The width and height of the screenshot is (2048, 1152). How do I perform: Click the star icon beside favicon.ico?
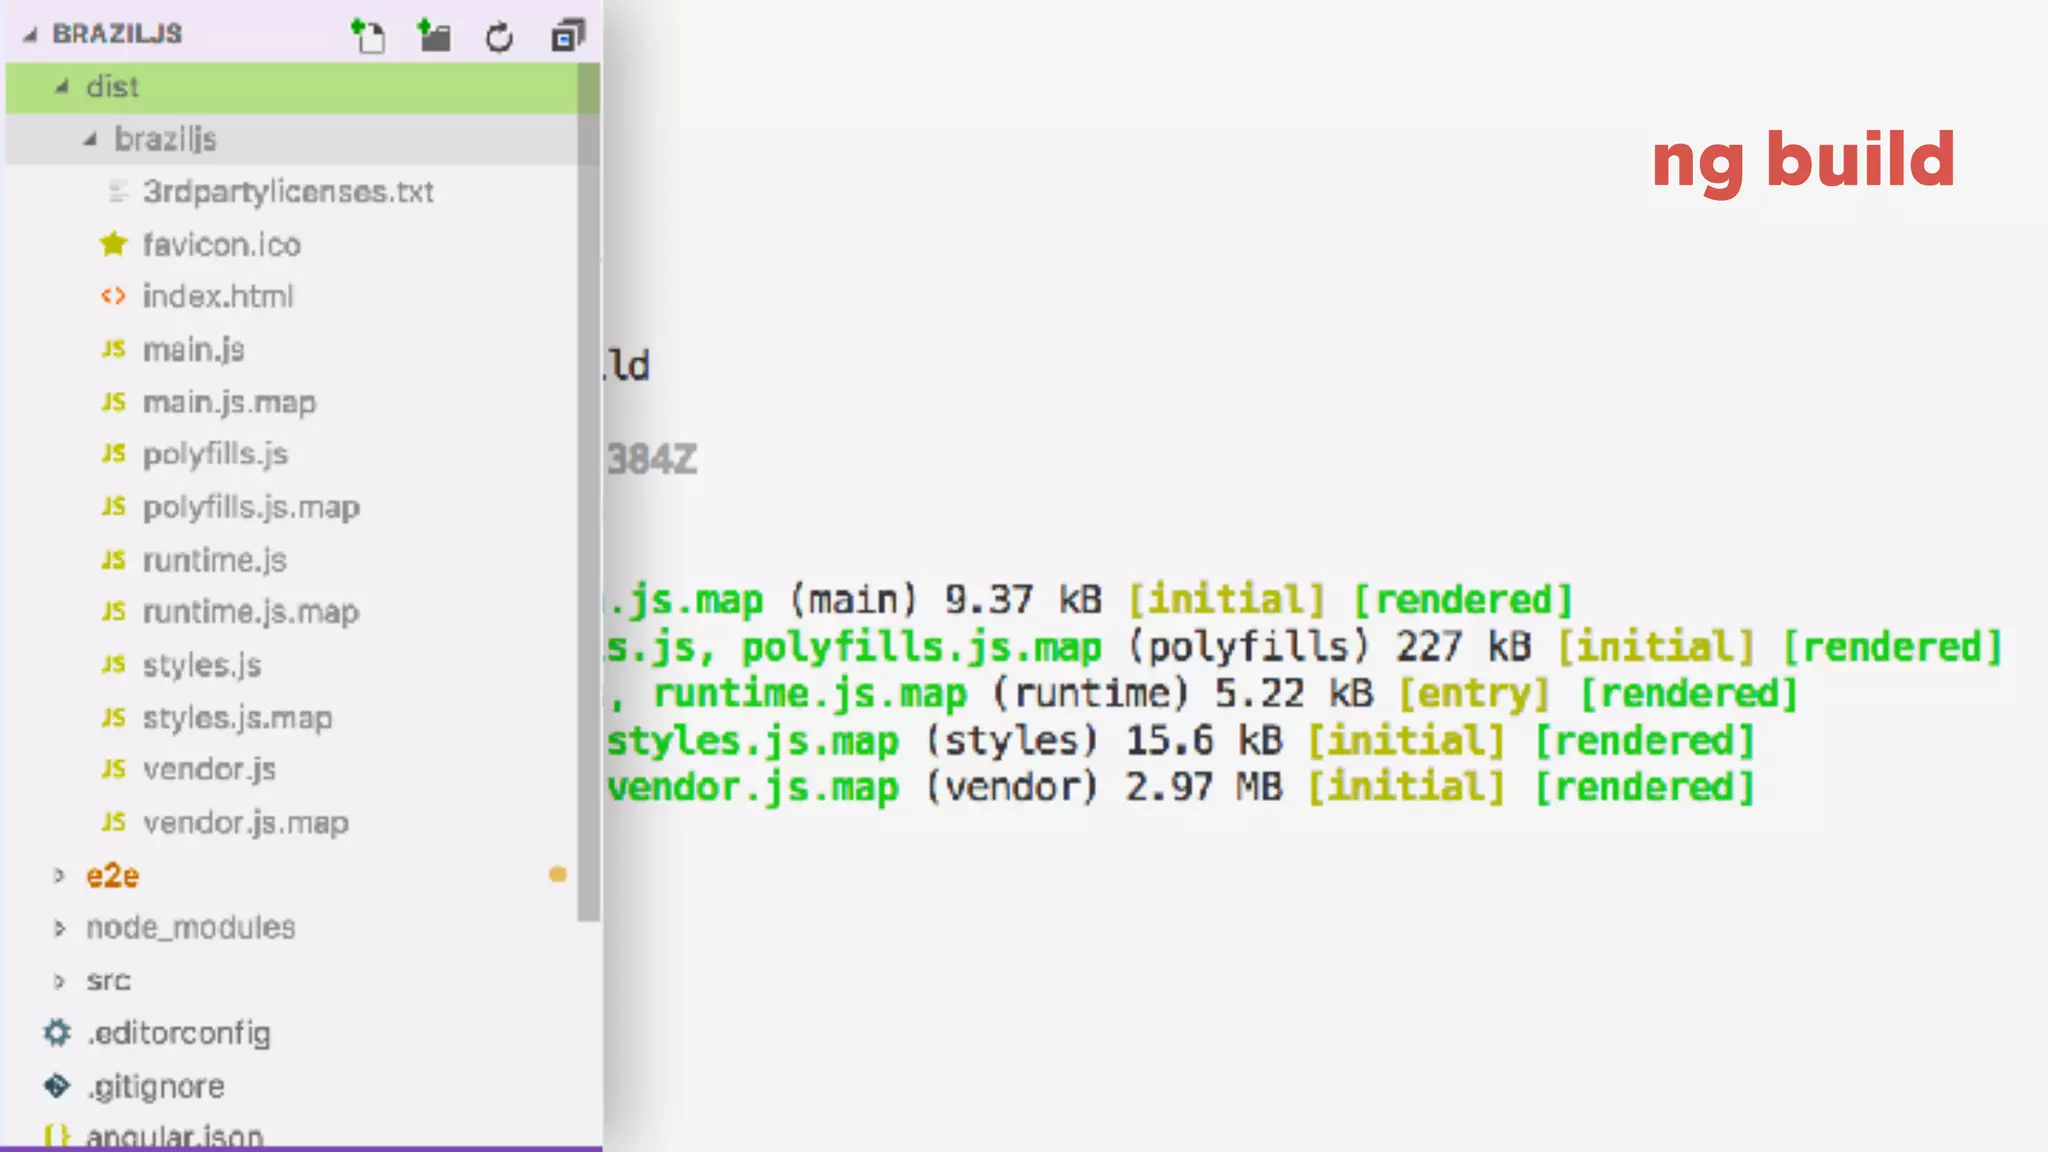pyautogui.click(x=114, y=244)
